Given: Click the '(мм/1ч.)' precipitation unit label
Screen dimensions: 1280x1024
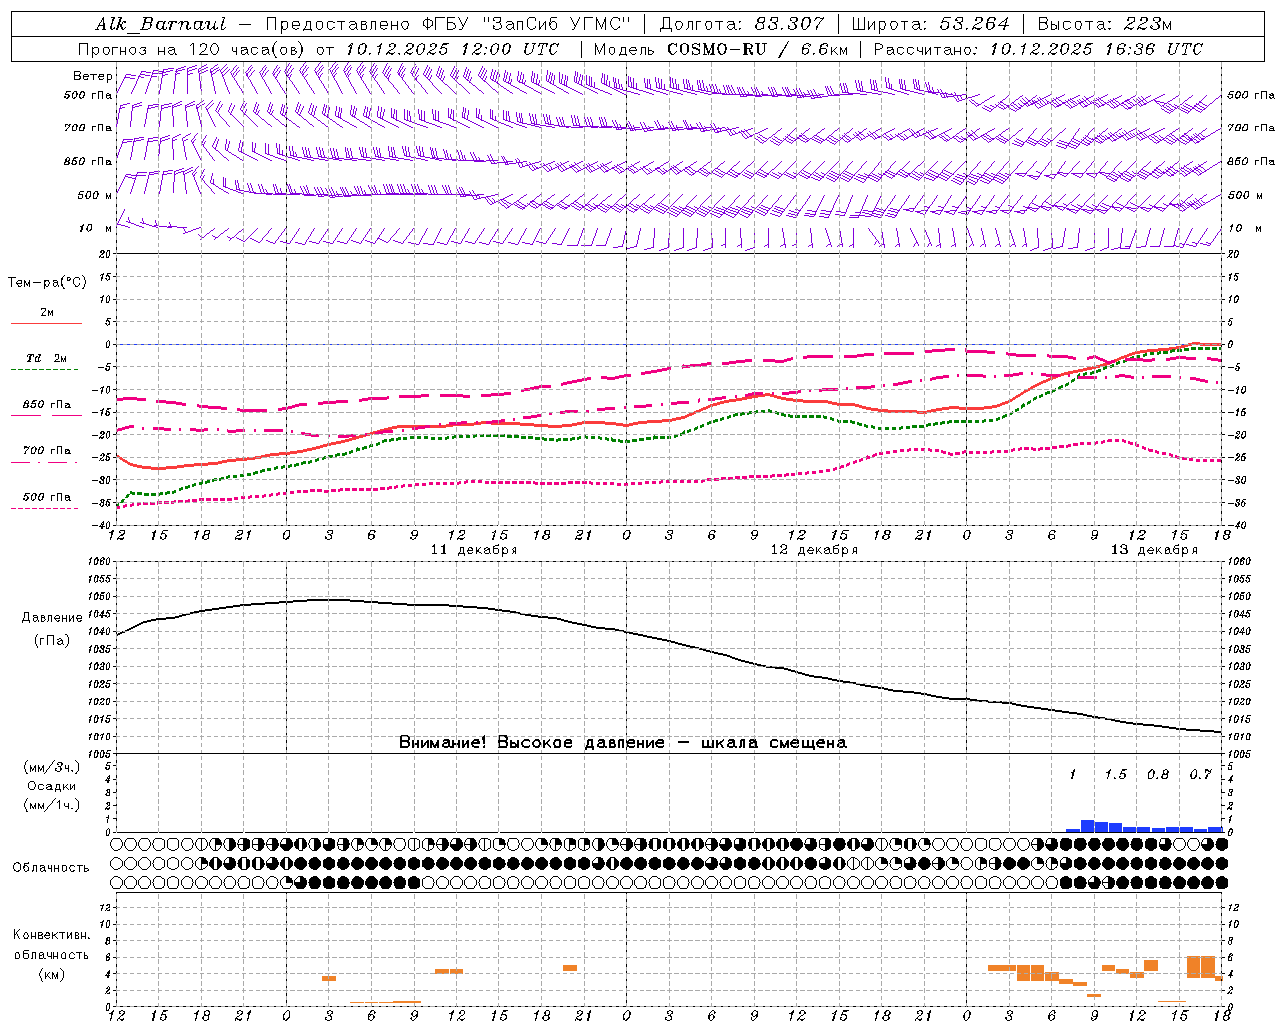Looking at the screenshot, I should pos(52,805).
